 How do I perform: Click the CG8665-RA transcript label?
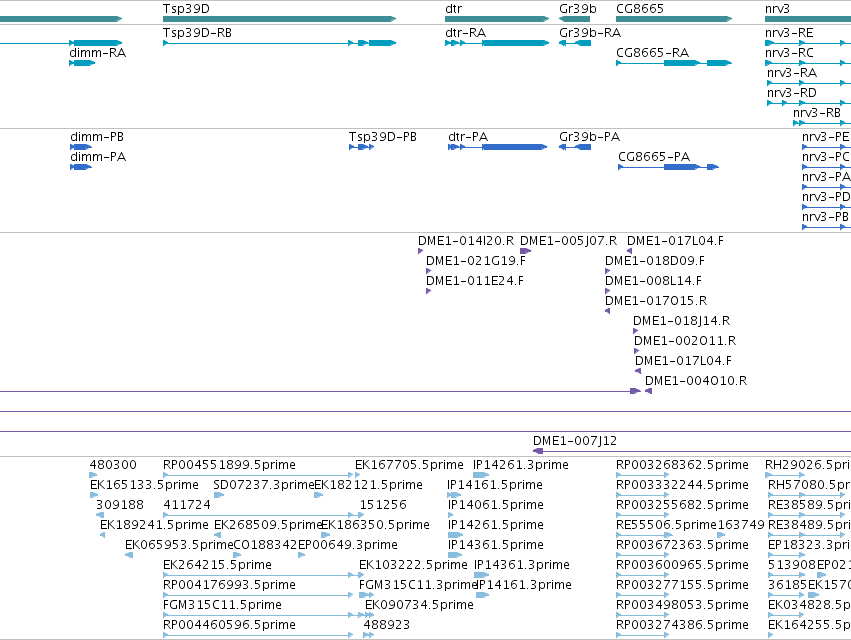pyautogui.click(x=652, y=53)
